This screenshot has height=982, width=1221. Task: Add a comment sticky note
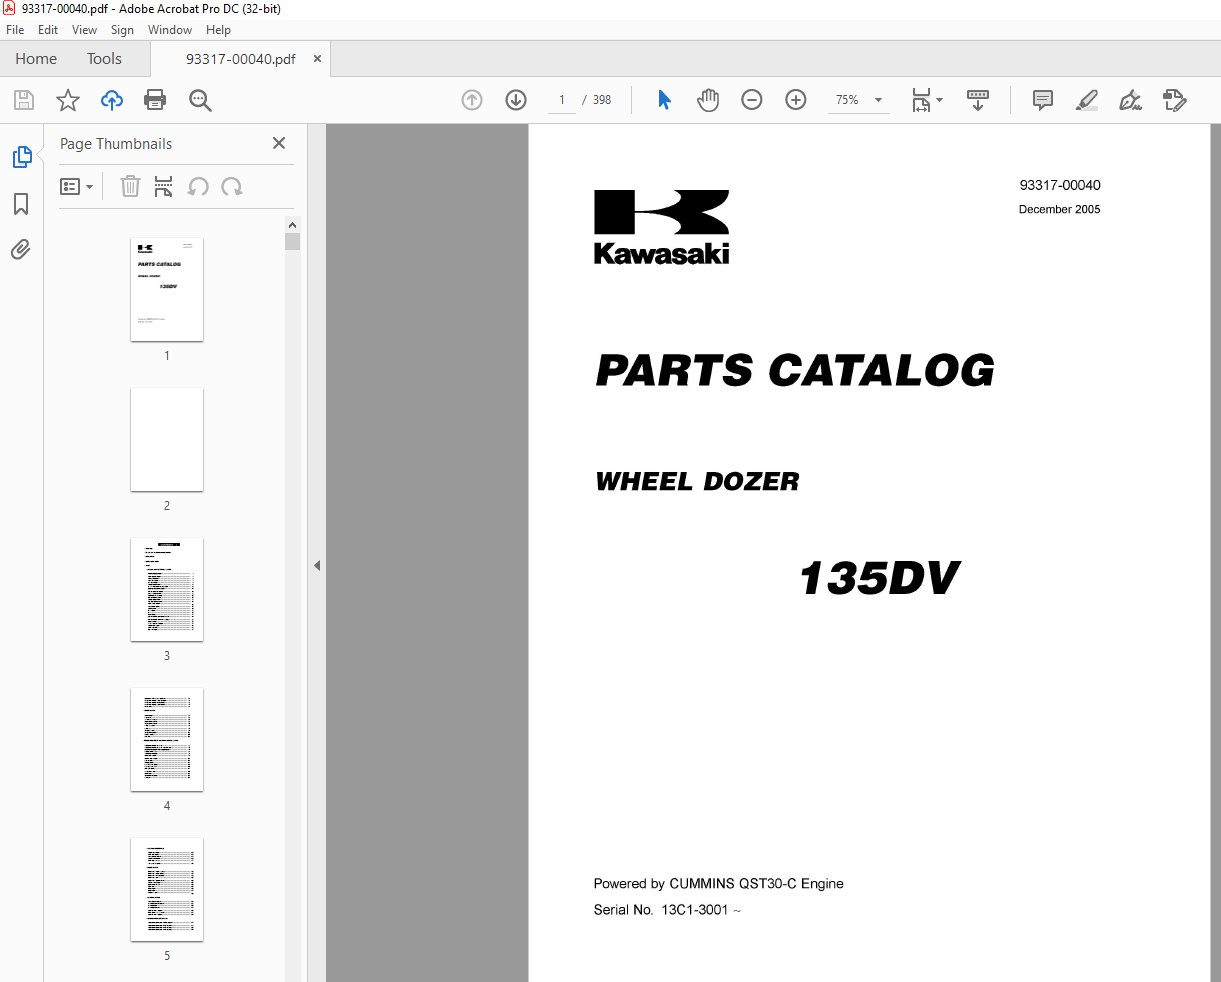pyautogui.click(x=1043, y=100)
